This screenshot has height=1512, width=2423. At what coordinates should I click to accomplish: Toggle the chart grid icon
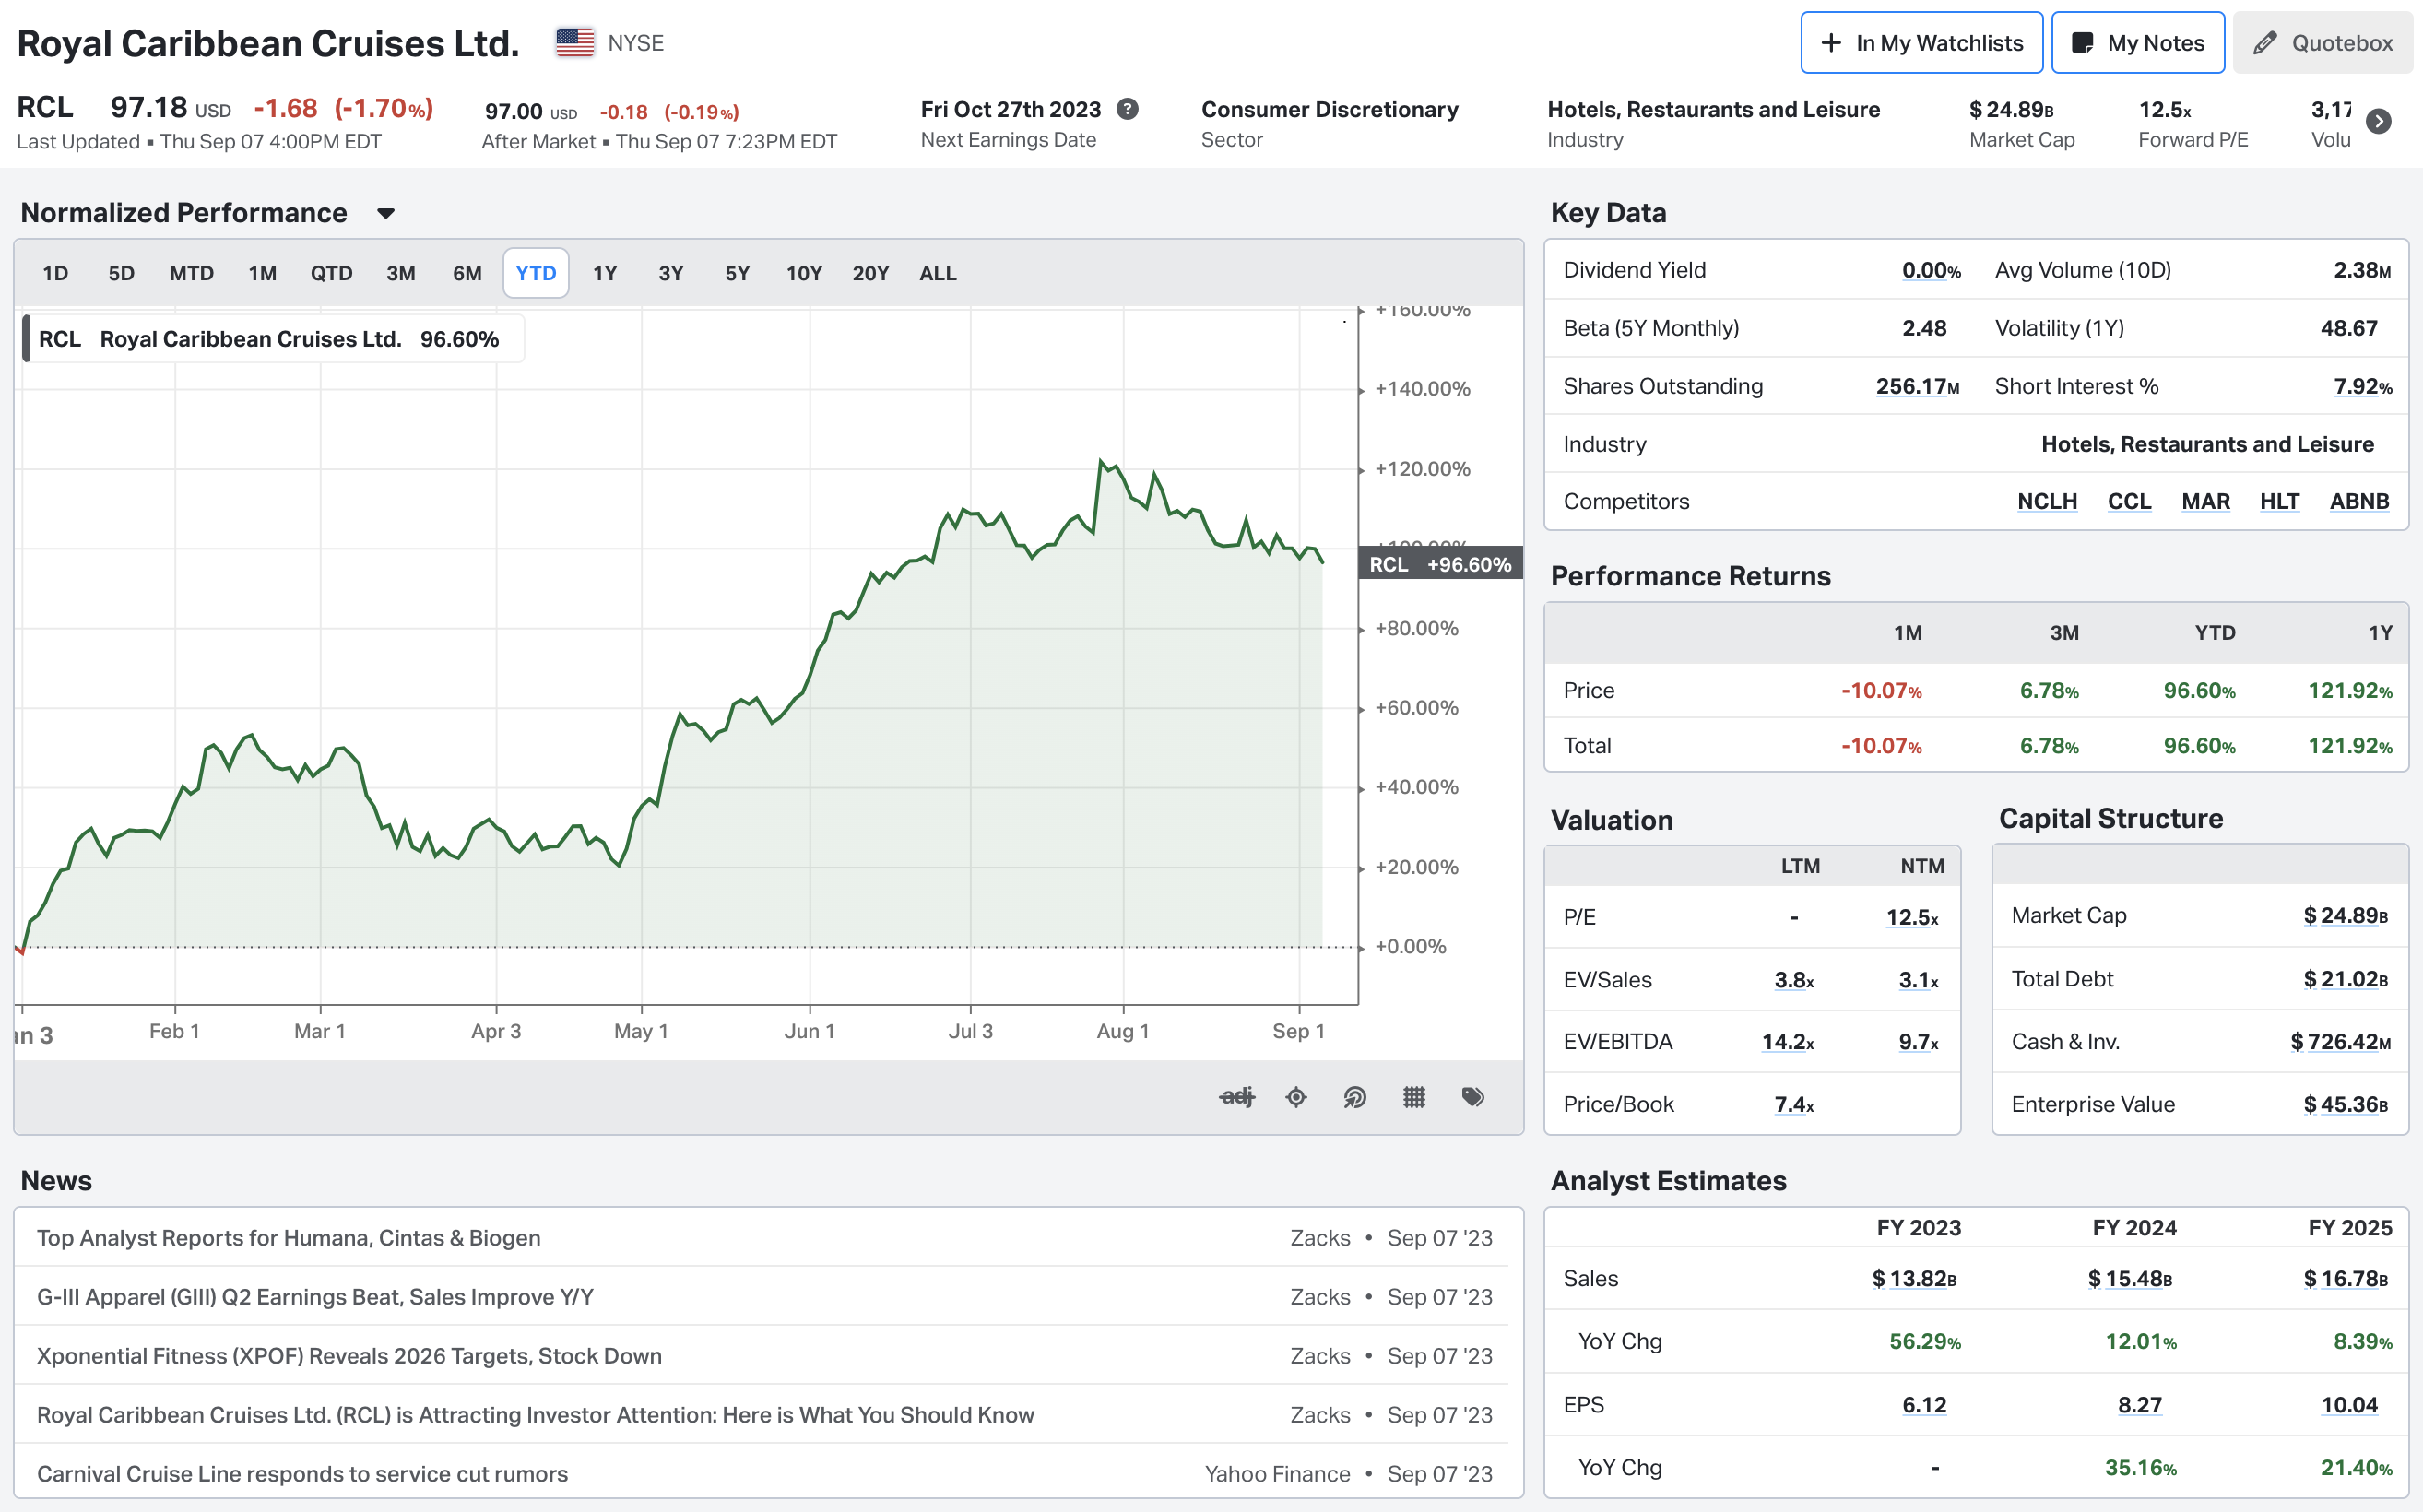(x=1414, y=1097)
